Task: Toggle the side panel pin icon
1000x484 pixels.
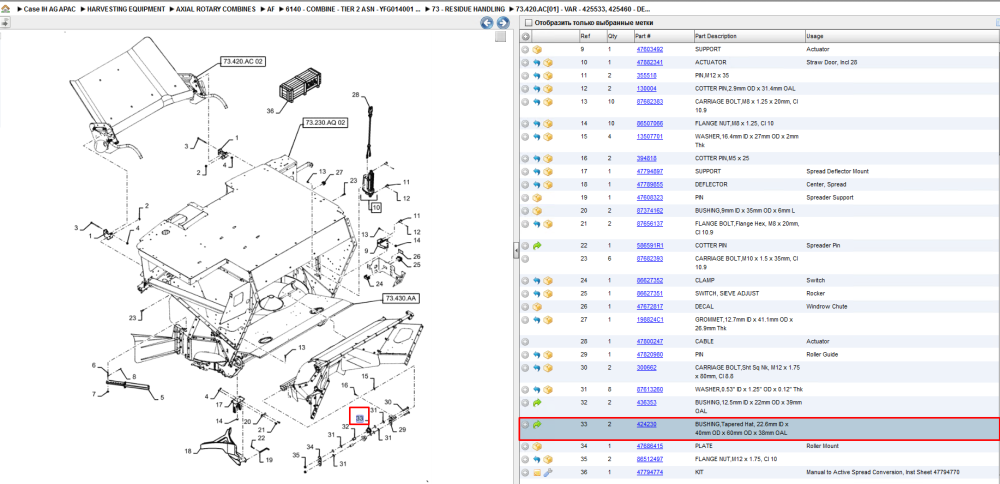Action: [5, 22]
